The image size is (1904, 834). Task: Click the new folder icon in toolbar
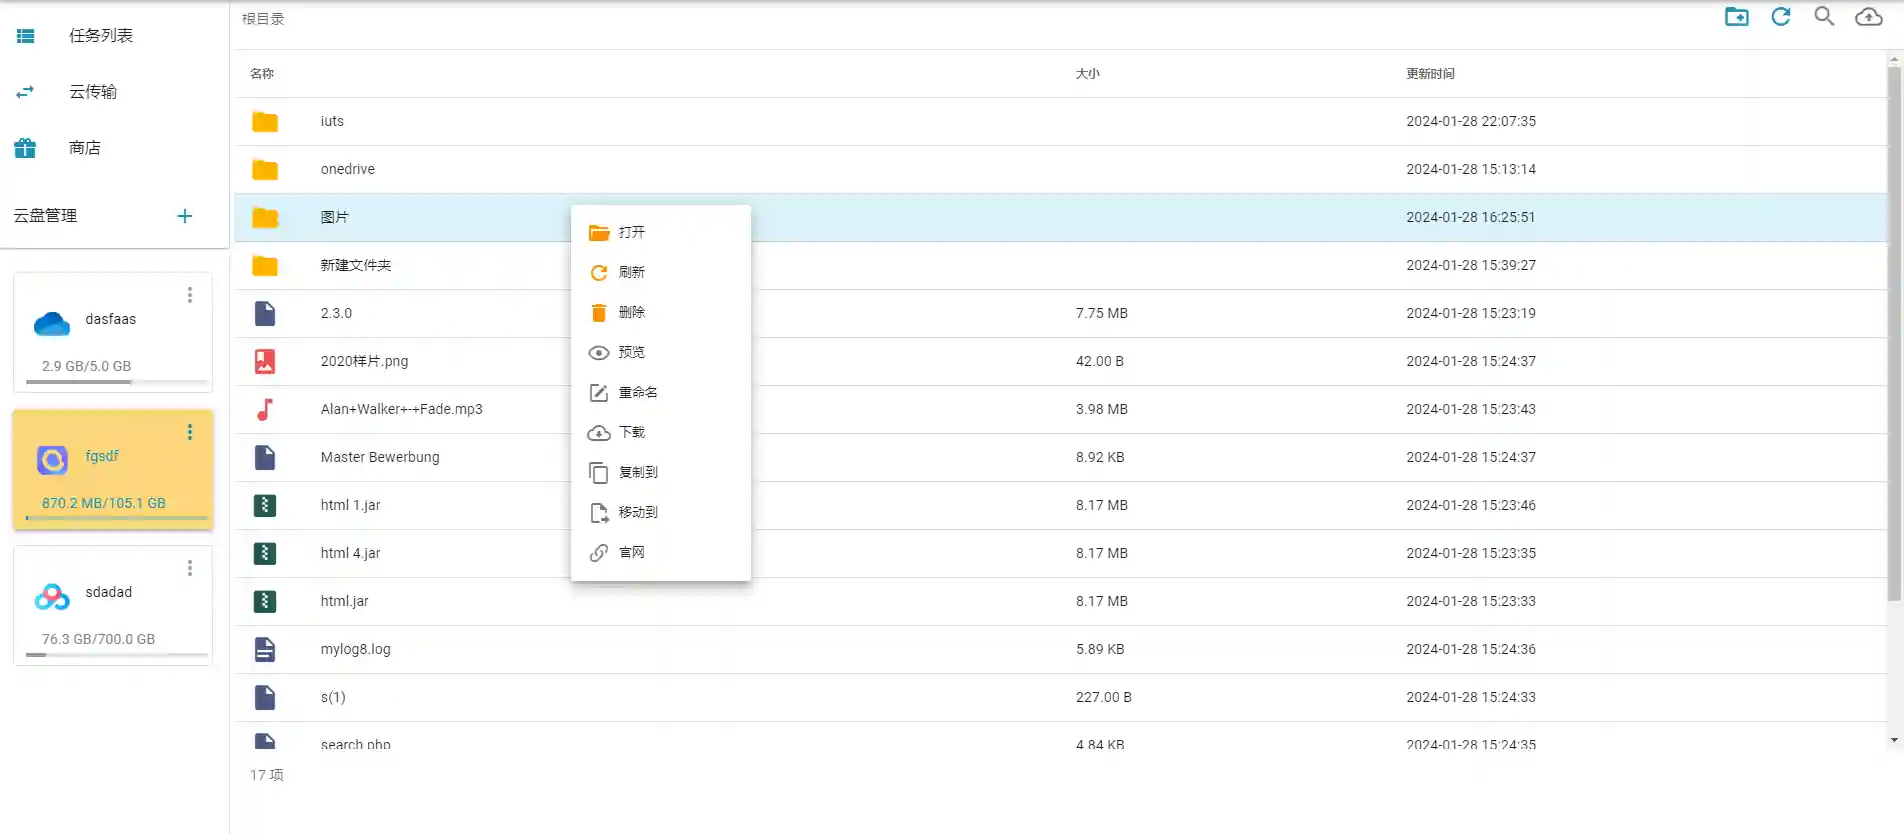click(1736, 17)
